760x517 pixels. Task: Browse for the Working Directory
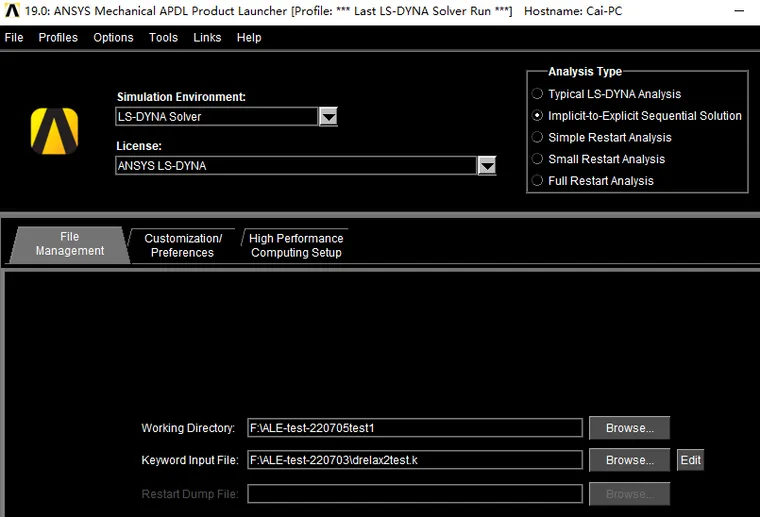pyautogui.click(x=630, y=428)
